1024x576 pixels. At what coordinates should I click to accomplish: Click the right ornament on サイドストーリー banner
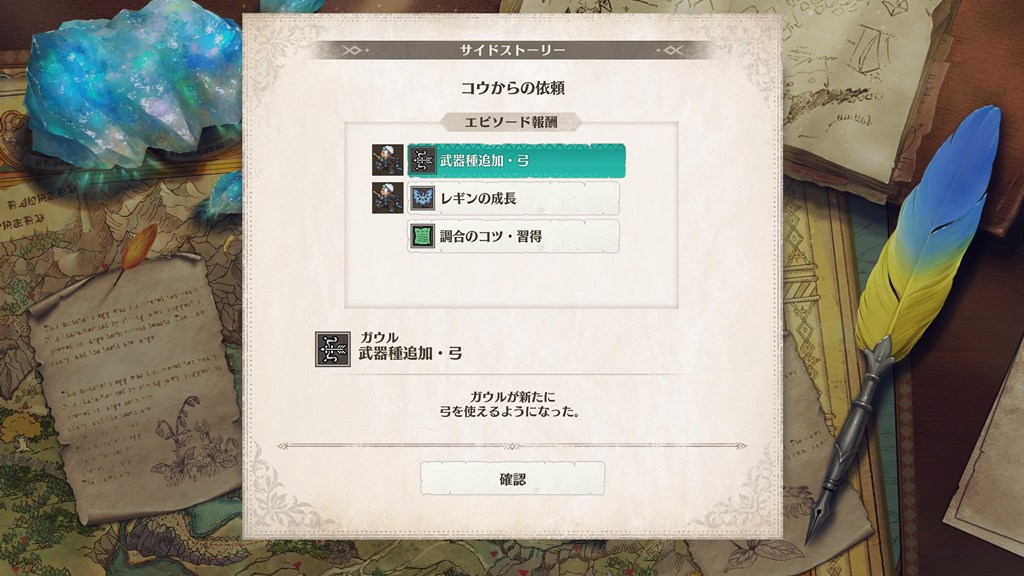point(671,50)
